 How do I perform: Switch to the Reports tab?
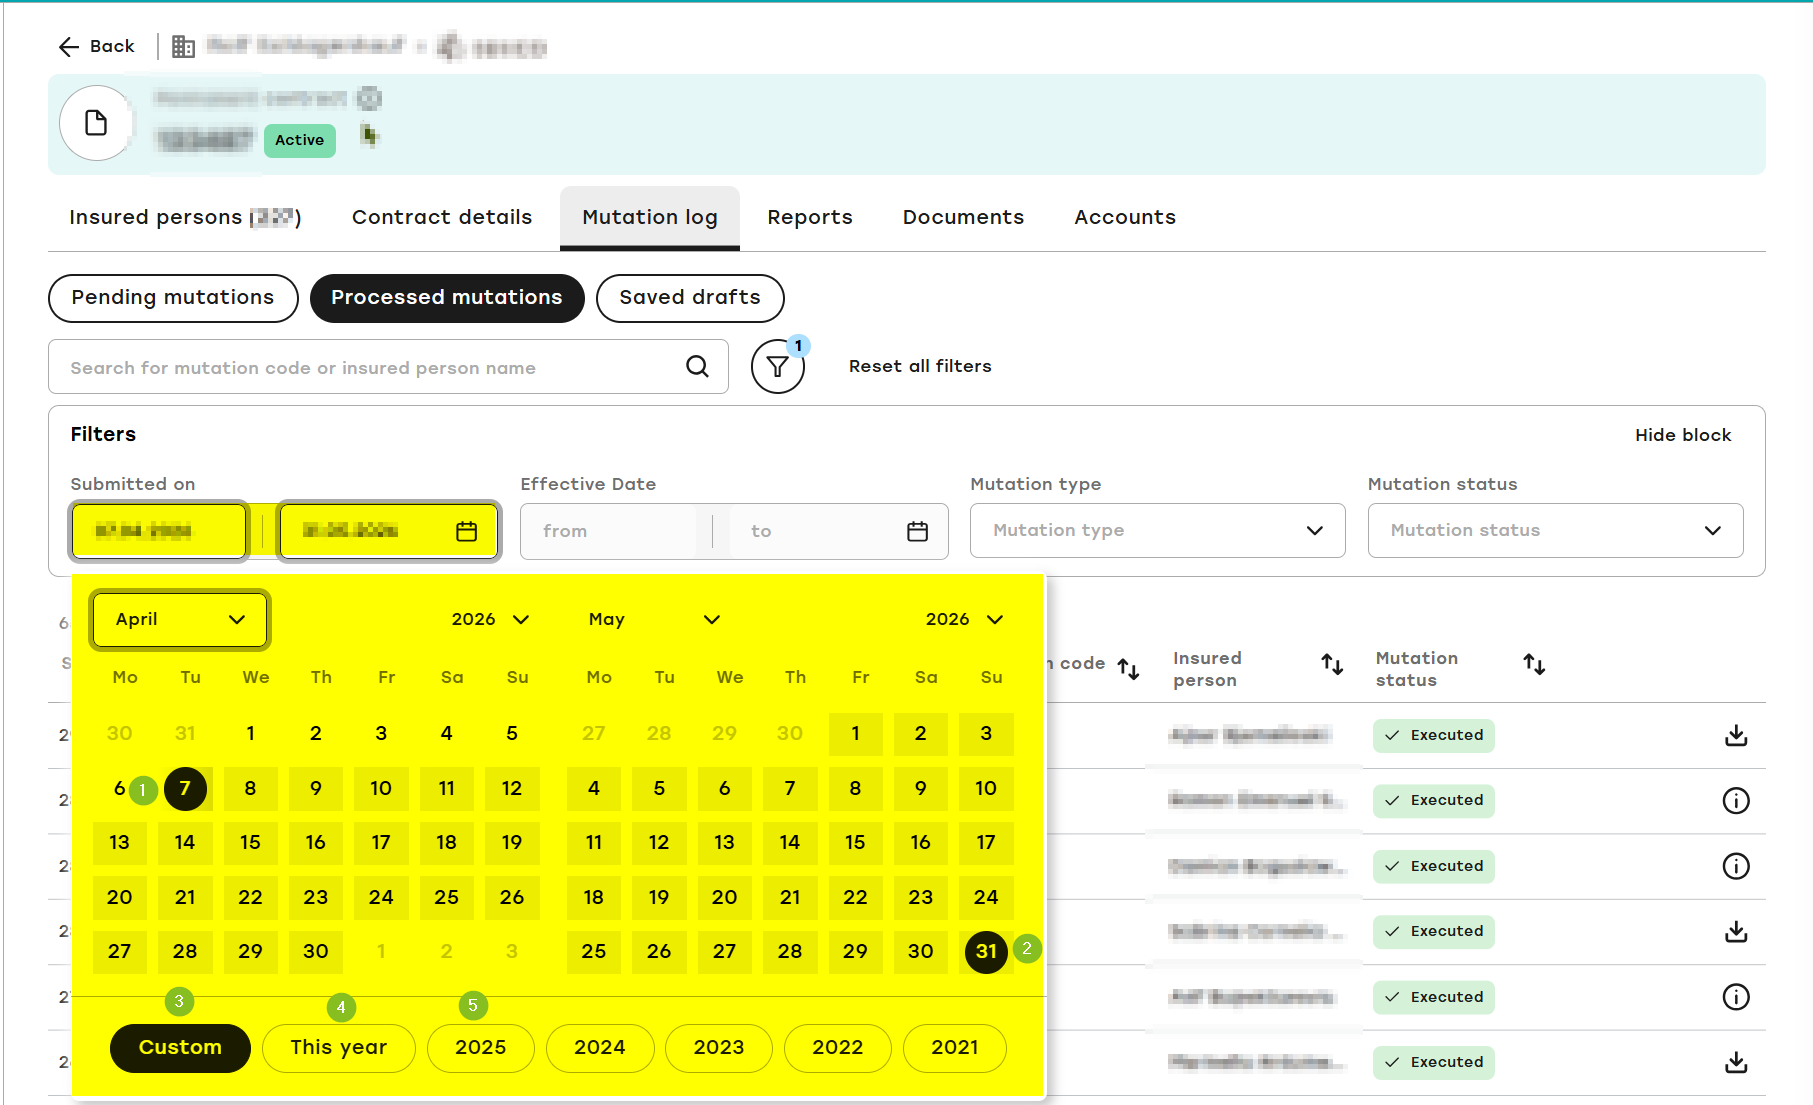coord(810,218)
